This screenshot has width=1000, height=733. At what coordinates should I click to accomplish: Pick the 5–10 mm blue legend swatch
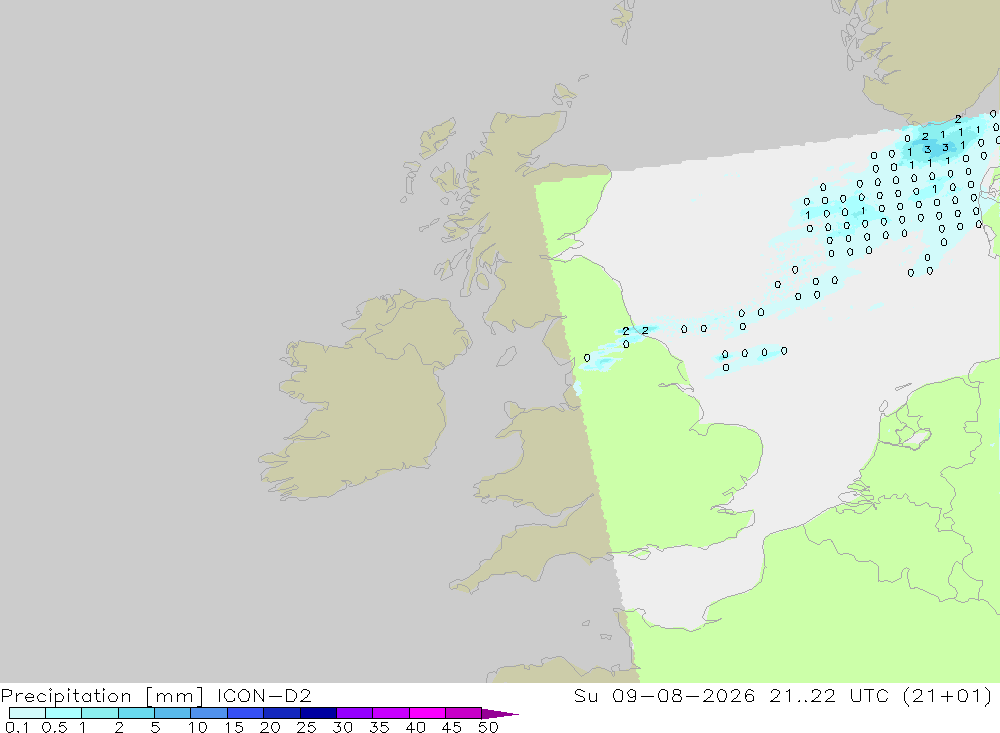pyautogui.click(x=173, y=713)
